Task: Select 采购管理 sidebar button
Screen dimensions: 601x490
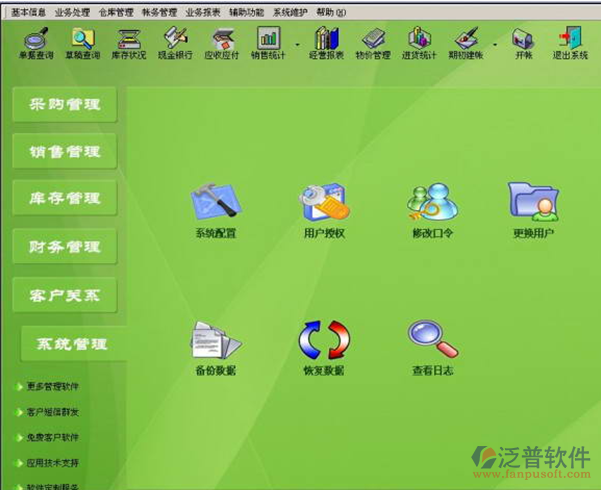Action: (x=65, y=104)
